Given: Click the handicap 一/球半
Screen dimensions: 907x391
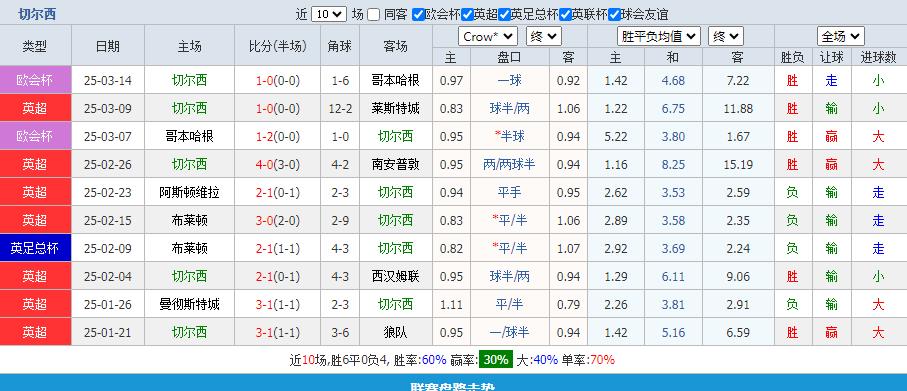Looking at the screenshot, I should (510, 332).
